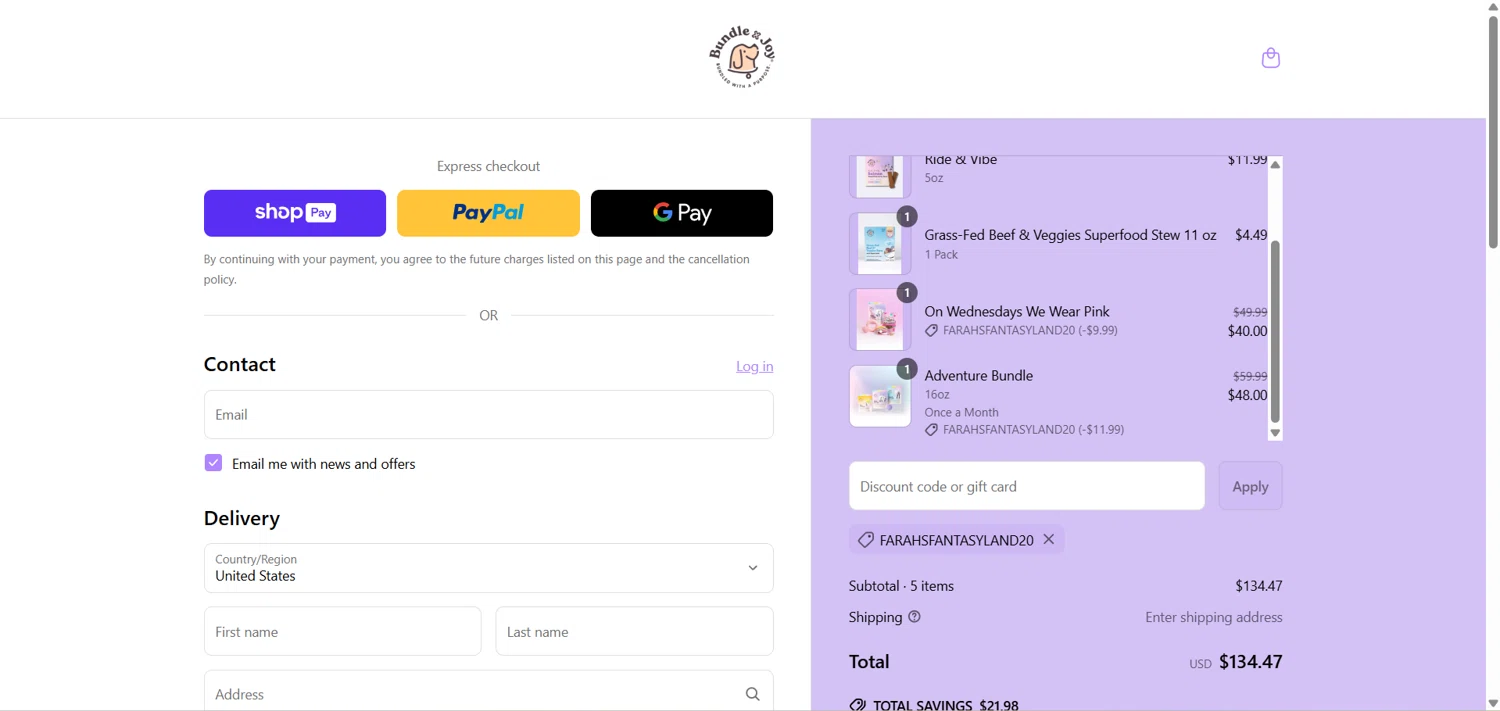Focus the Email input field
1500x711 pixels.
click(488, 414)
